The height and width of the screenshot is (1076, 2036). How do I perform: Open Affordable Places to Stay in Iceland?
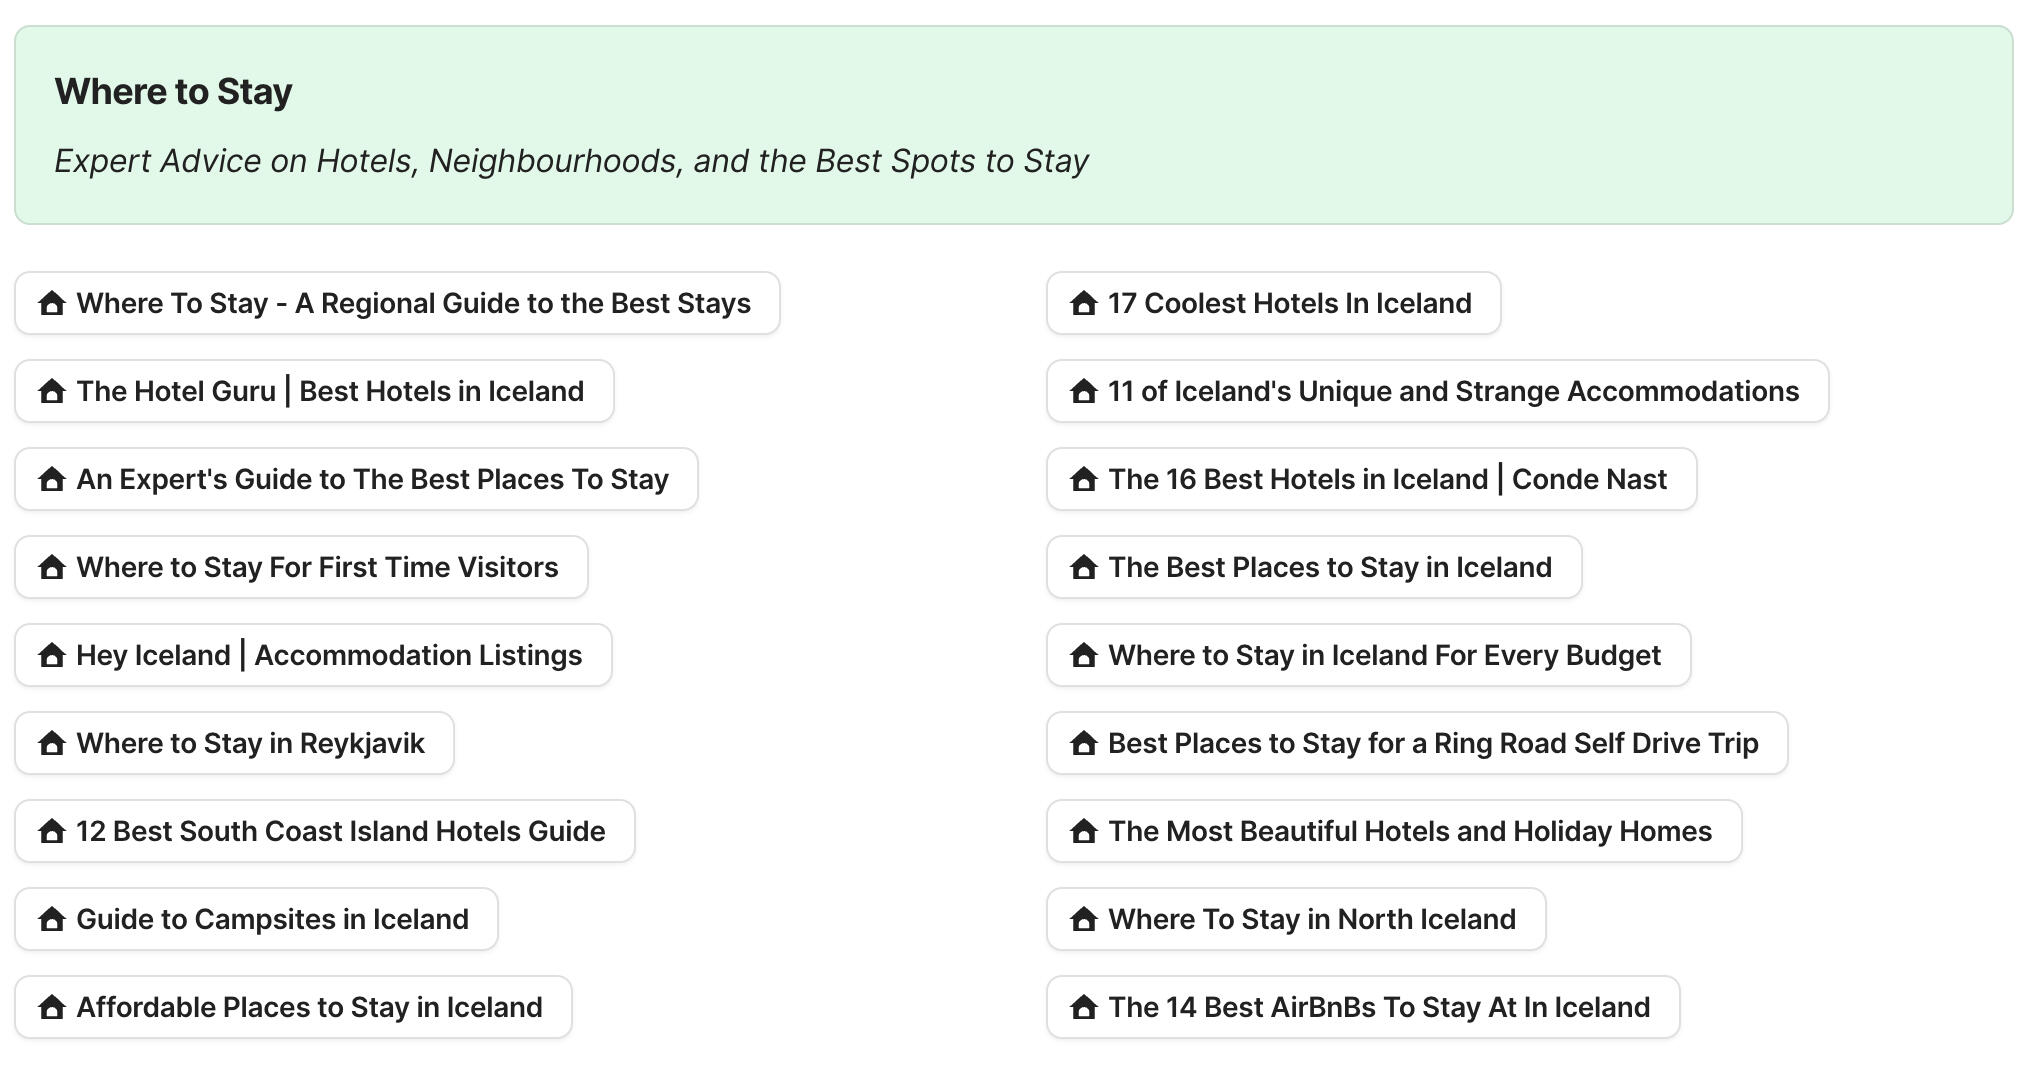(x=309, y=1007)
